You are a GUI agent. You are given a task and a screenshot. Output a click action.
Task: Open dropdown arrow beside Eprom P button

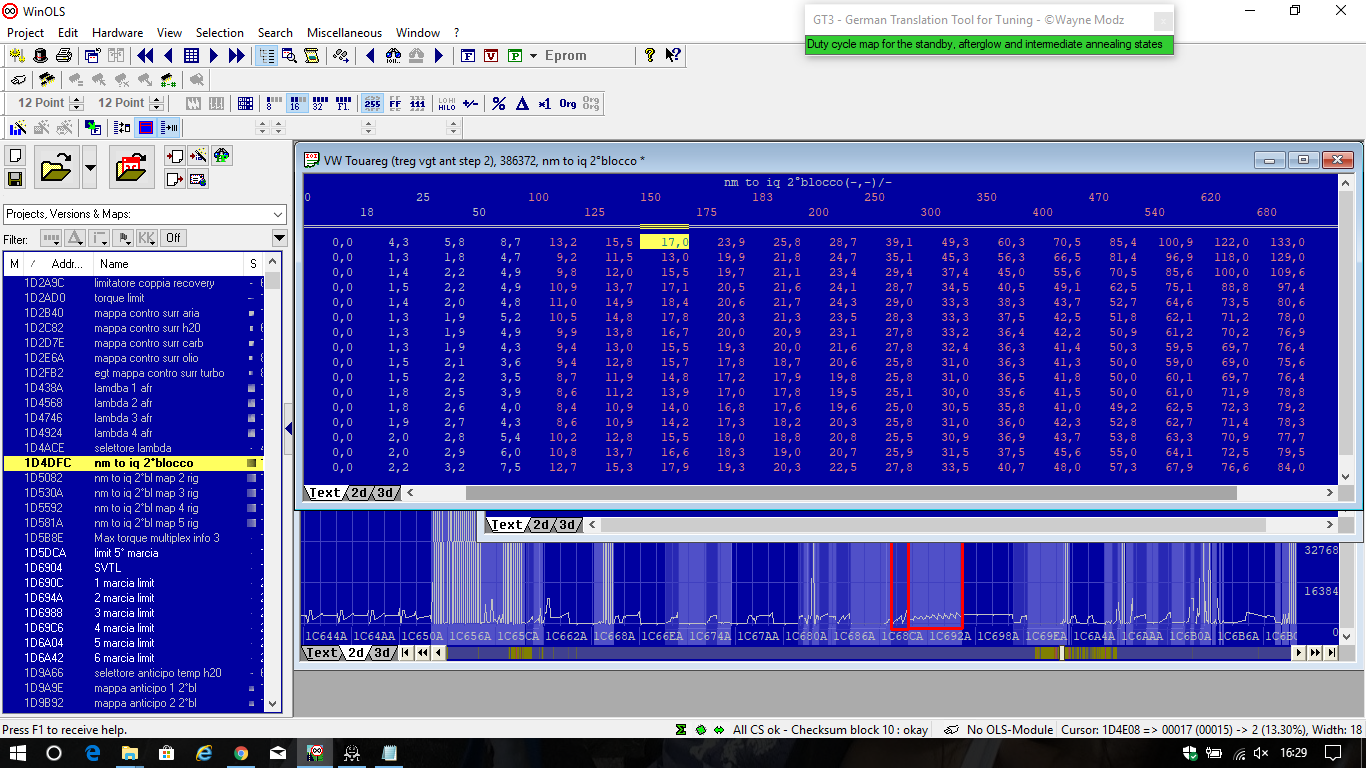click(x=533, y=55)
